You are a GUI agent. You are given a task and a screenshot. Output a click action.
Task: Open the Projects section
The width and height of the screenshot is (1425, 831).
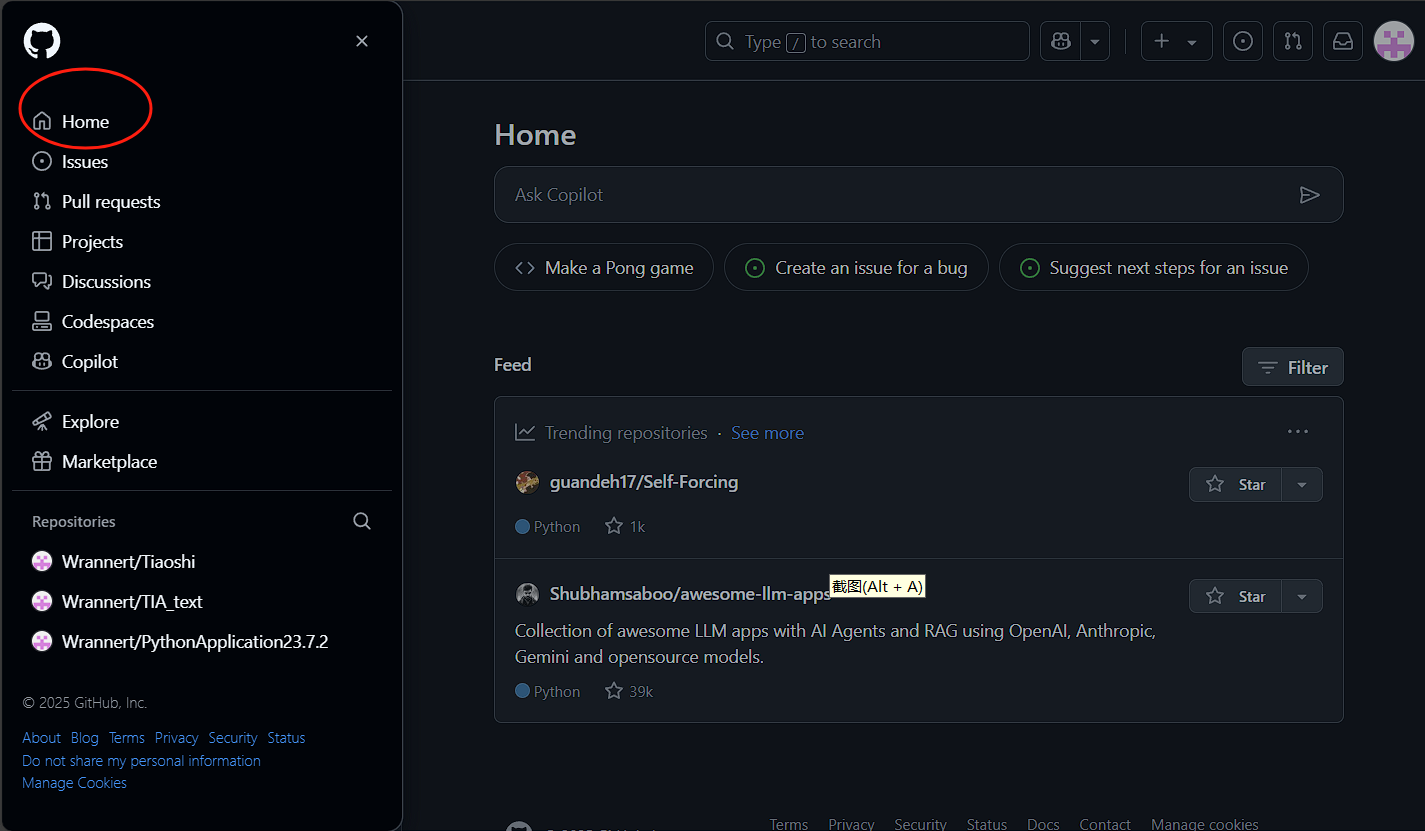(x=92, y=241)
